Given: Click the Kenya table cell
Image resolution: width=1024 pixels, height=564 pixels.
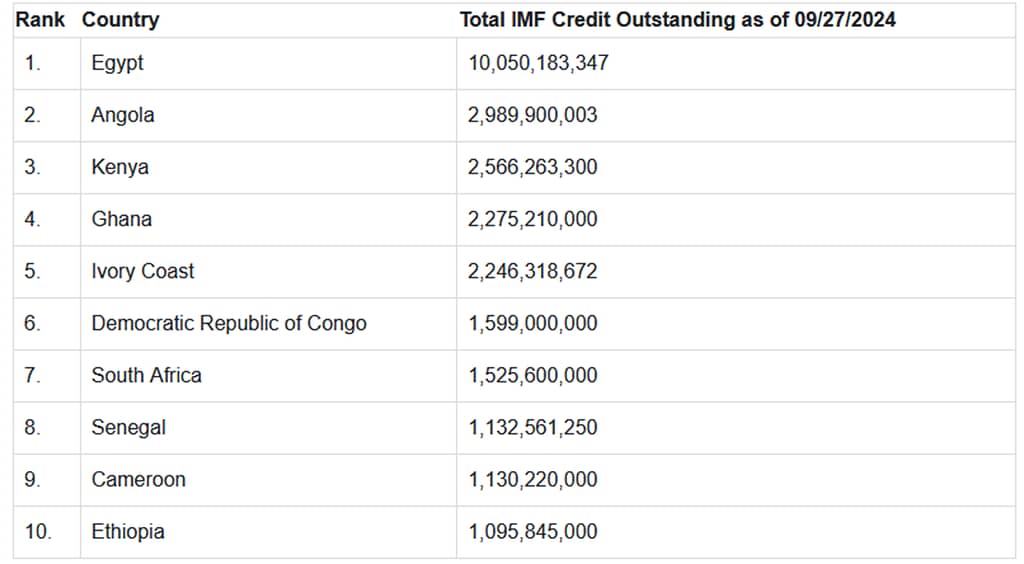Looking at the screenshot, I should pyautogui.click(x=120, y=167).
